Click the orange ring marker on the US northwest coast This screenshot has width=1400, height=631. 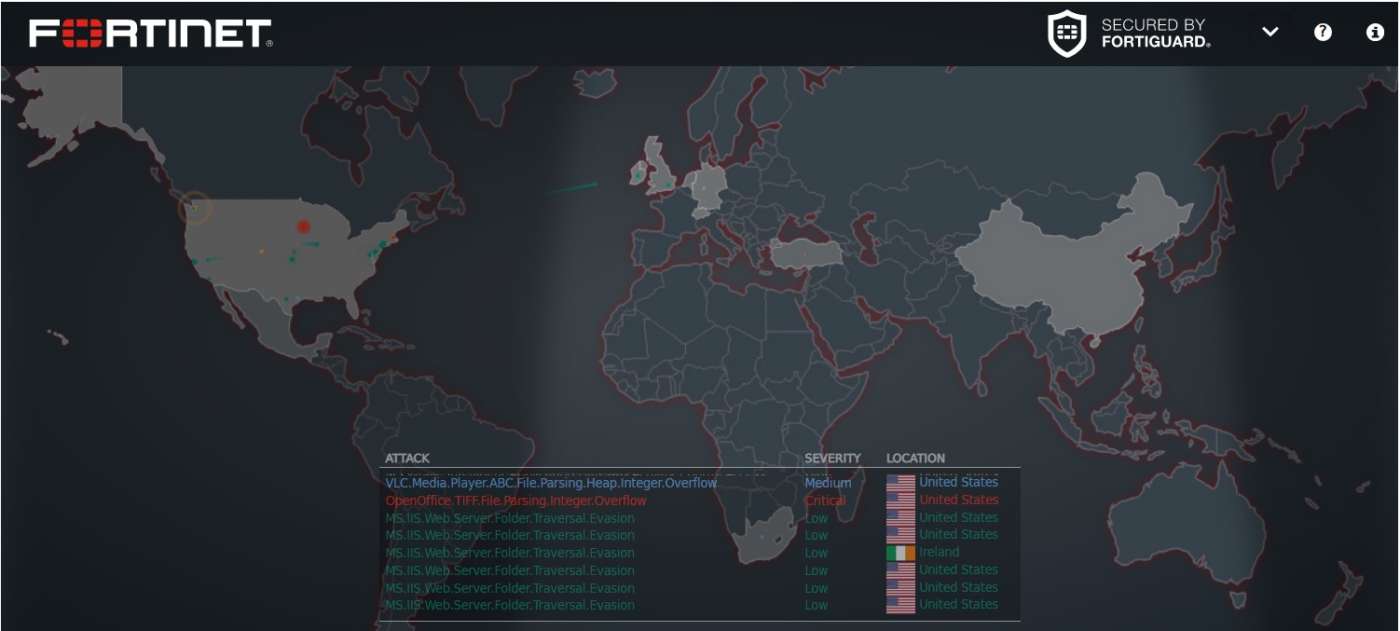pyautogui.click(x=195, y=208)
